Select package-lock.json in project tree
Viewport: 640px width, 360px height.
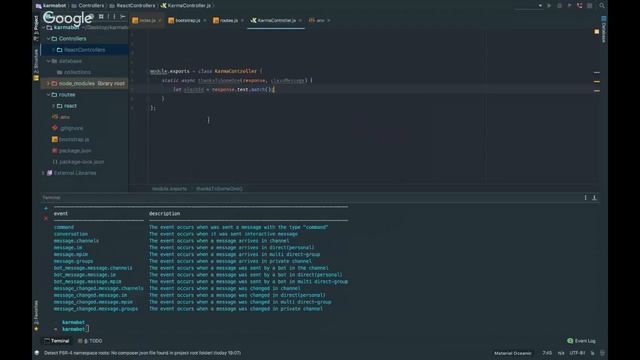point(78,162)
